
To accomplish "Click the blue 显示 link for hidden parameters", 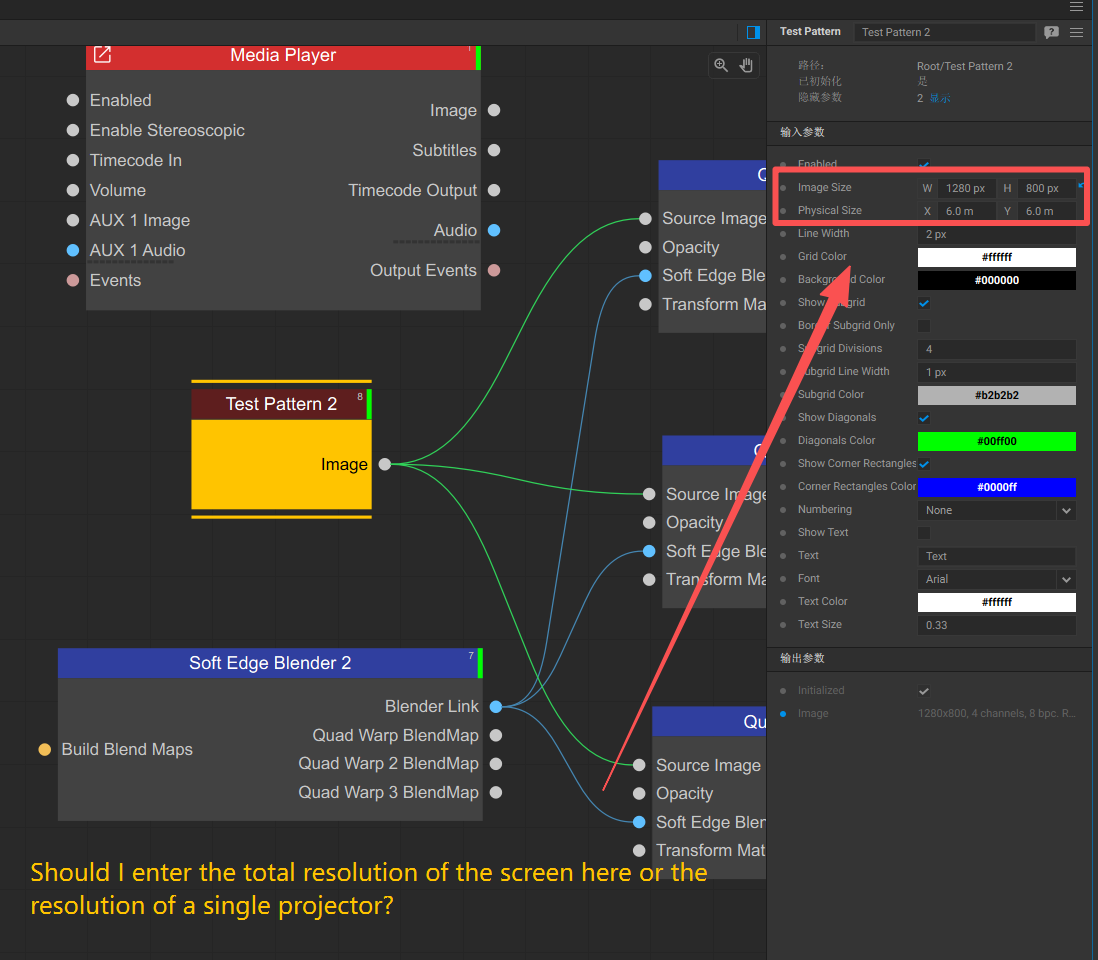I will [940, 98].
